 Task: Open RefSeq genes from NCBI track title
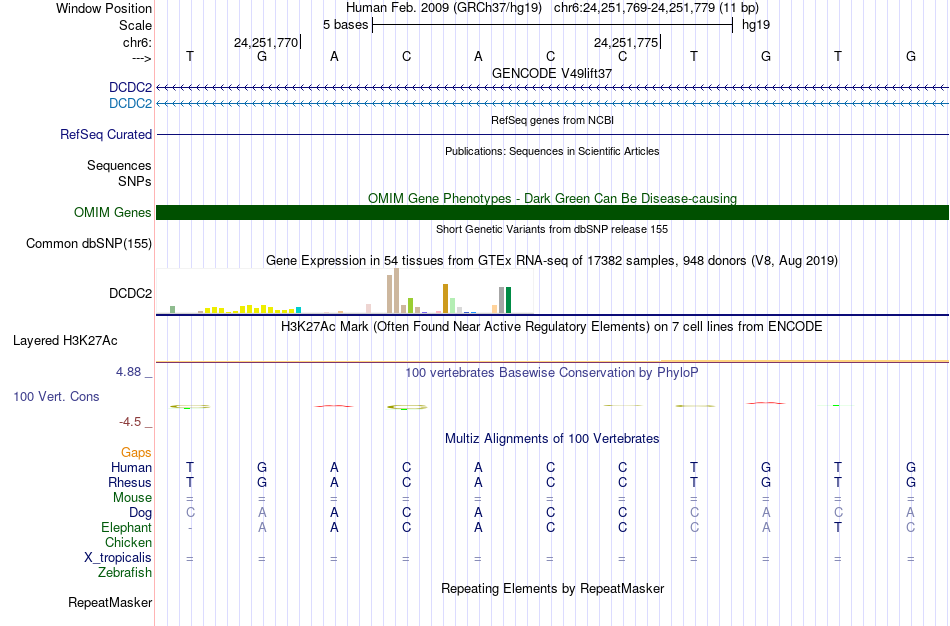tap(552, 120)
